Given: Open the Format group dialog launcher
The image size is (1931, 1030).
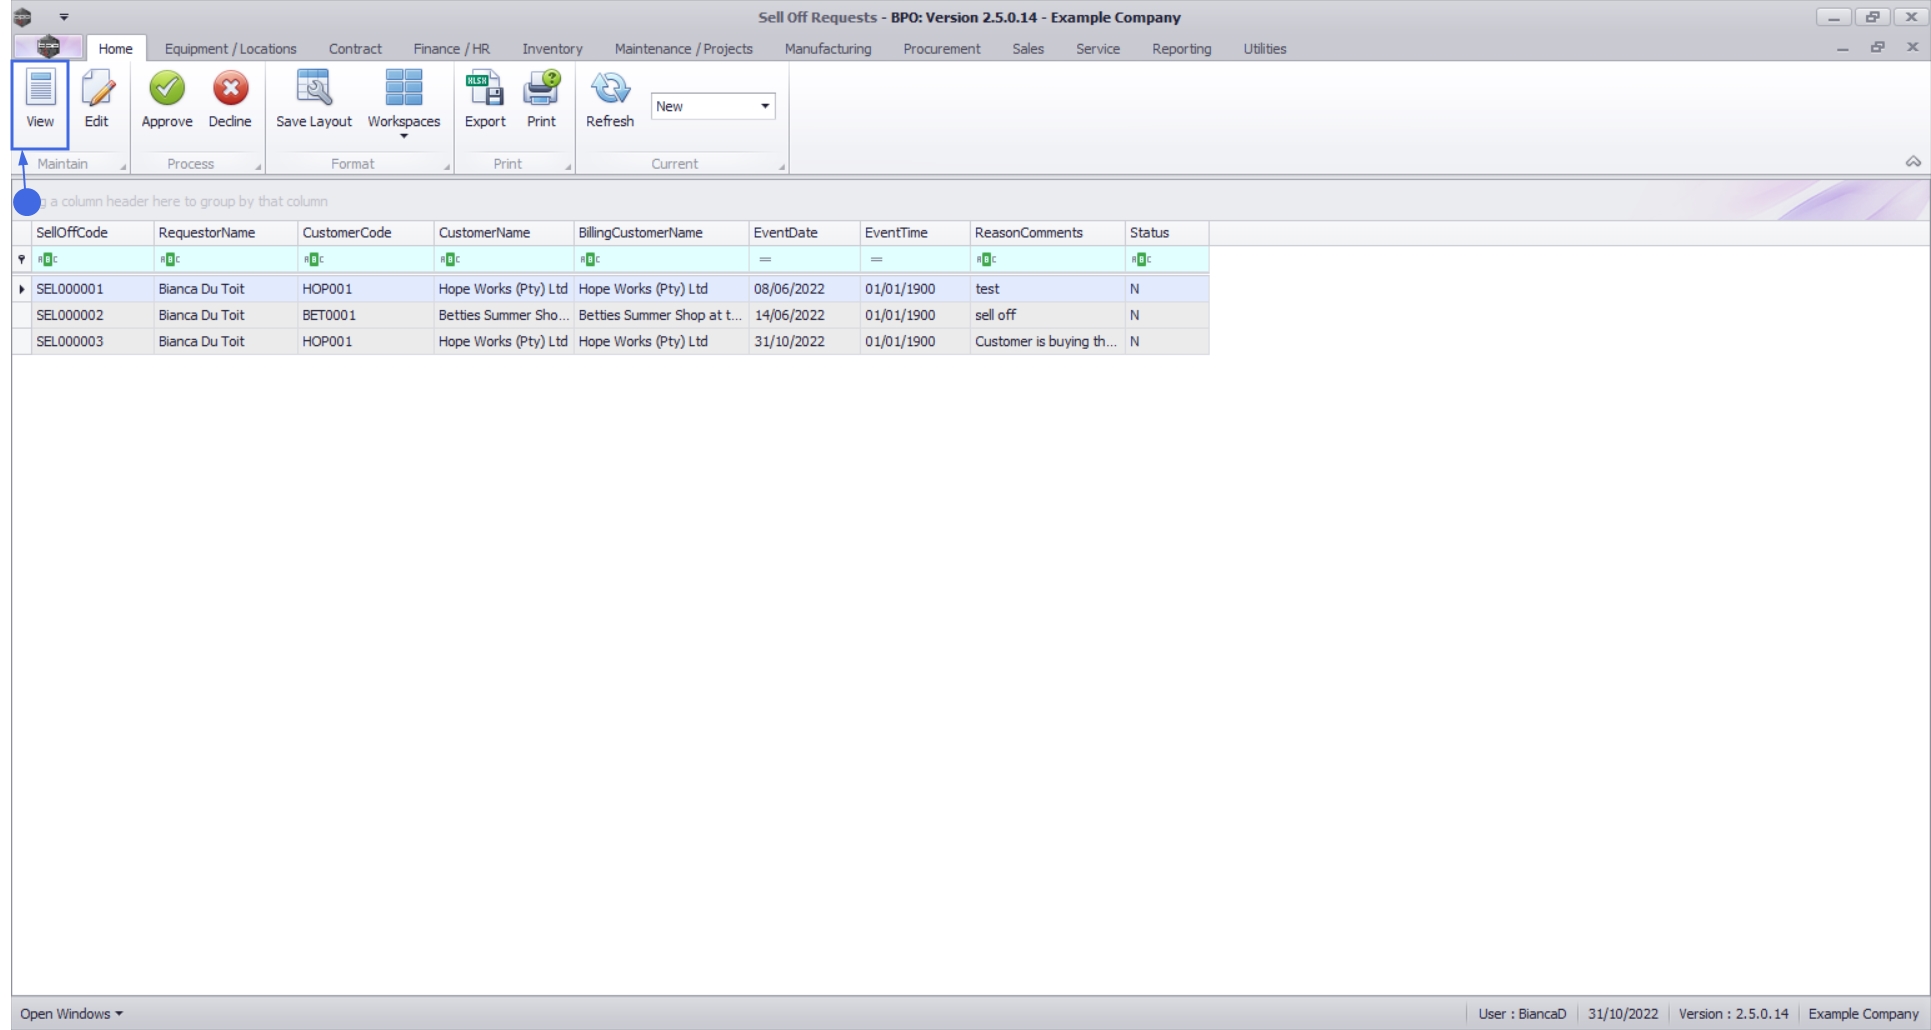Looking at the screenshot, I should pyautogui.click(x=447, y=166).
